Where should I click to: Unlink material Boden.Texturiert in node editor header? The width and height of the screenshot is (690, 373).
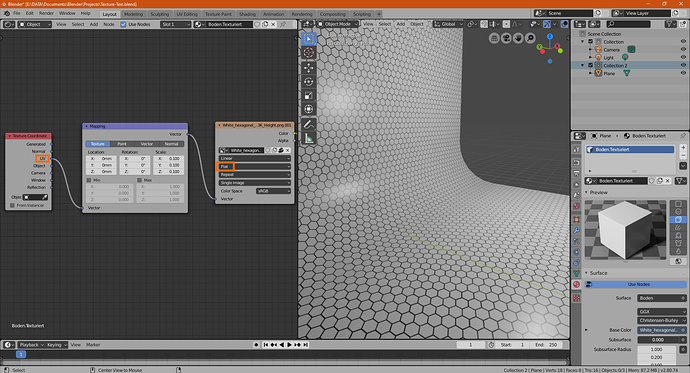pyautogui.click(x=273, y=24)
